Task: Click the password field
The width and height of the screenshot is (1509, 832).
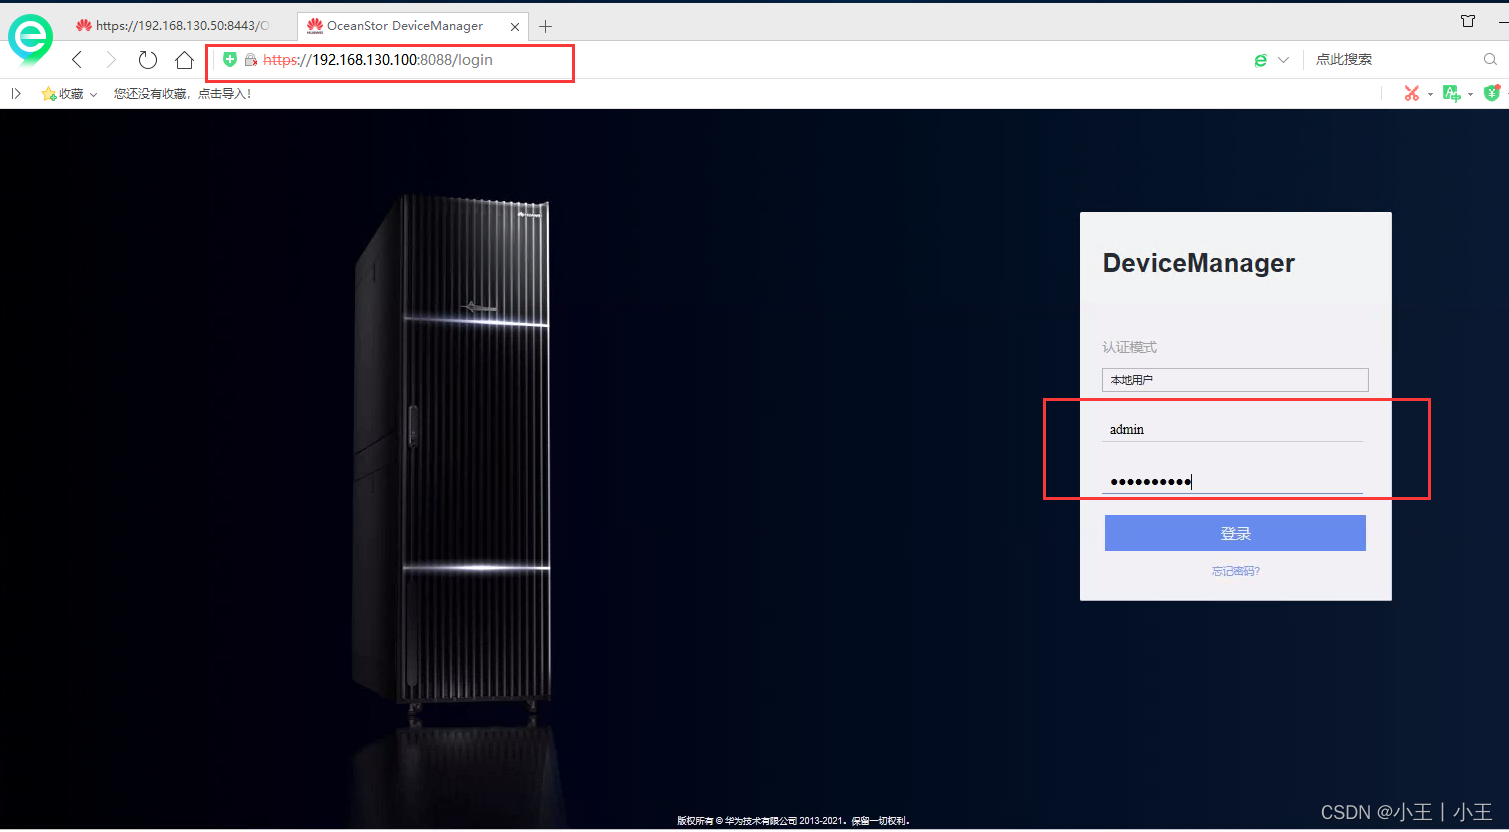Action: coord(1232,481)
